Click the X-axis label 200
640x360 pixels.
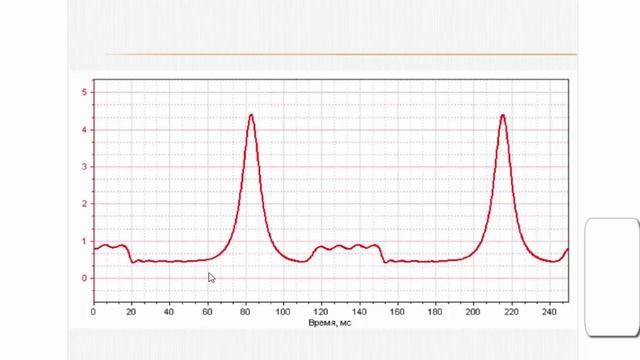473,312
